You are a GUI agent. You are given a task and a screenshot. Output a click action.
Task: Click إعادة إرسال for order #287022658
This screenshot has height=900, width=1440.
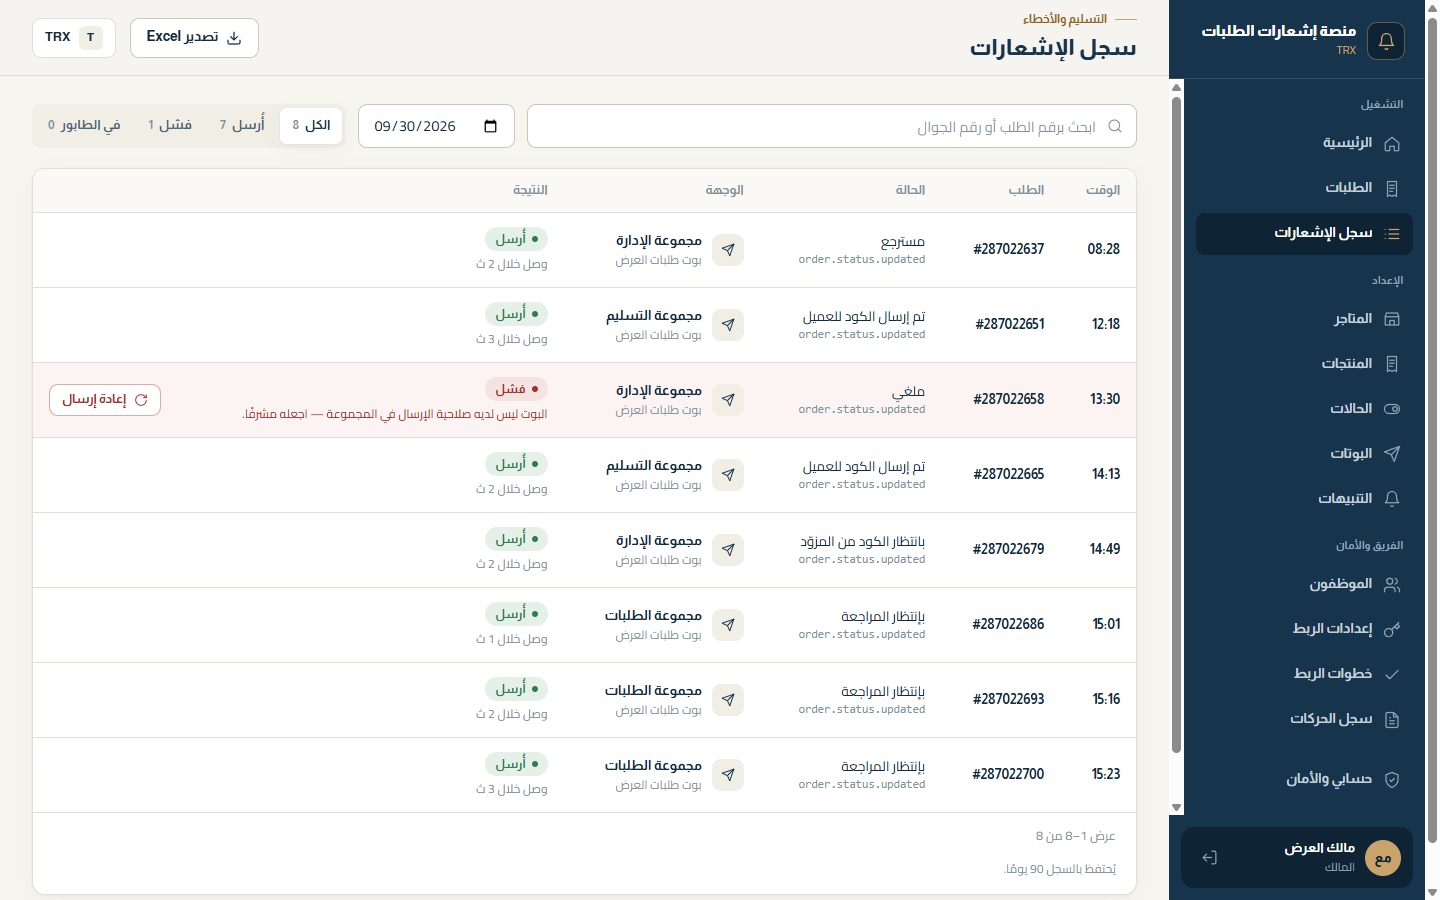[105, 400]
